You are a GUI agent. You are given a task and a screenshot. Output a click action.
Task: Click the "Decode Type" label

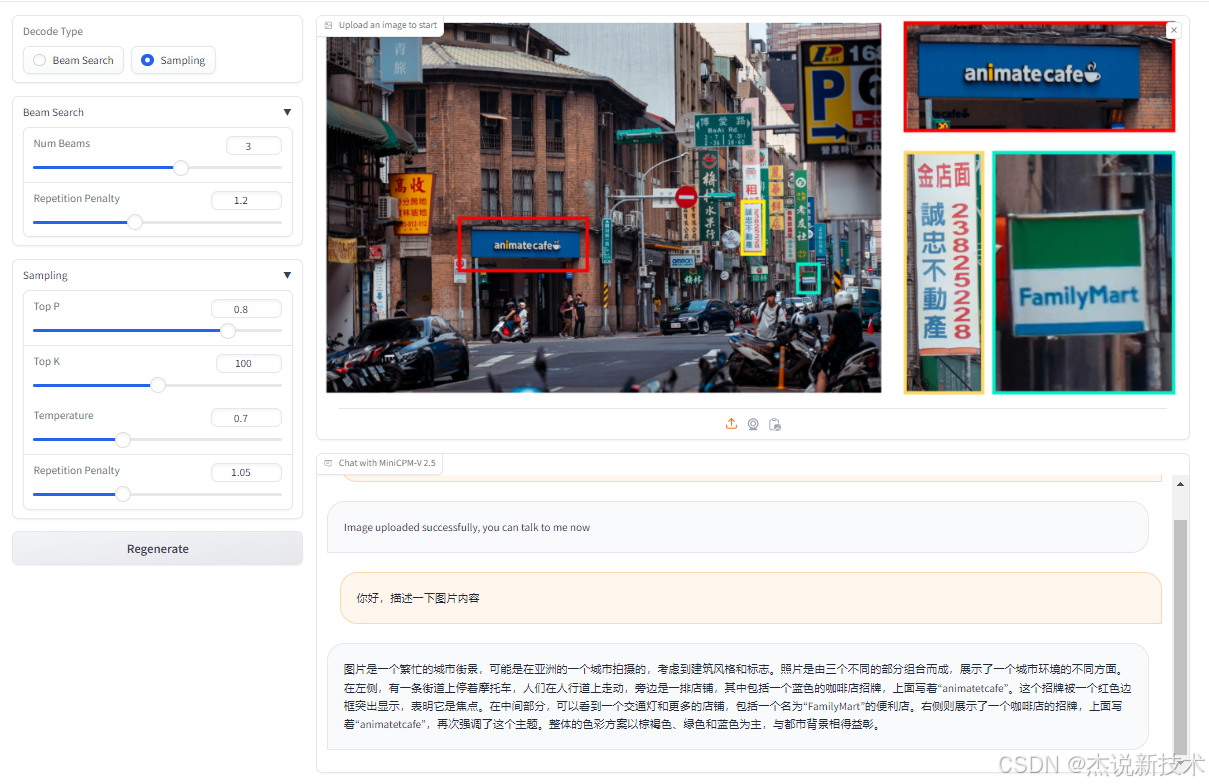tap(53, 32)
